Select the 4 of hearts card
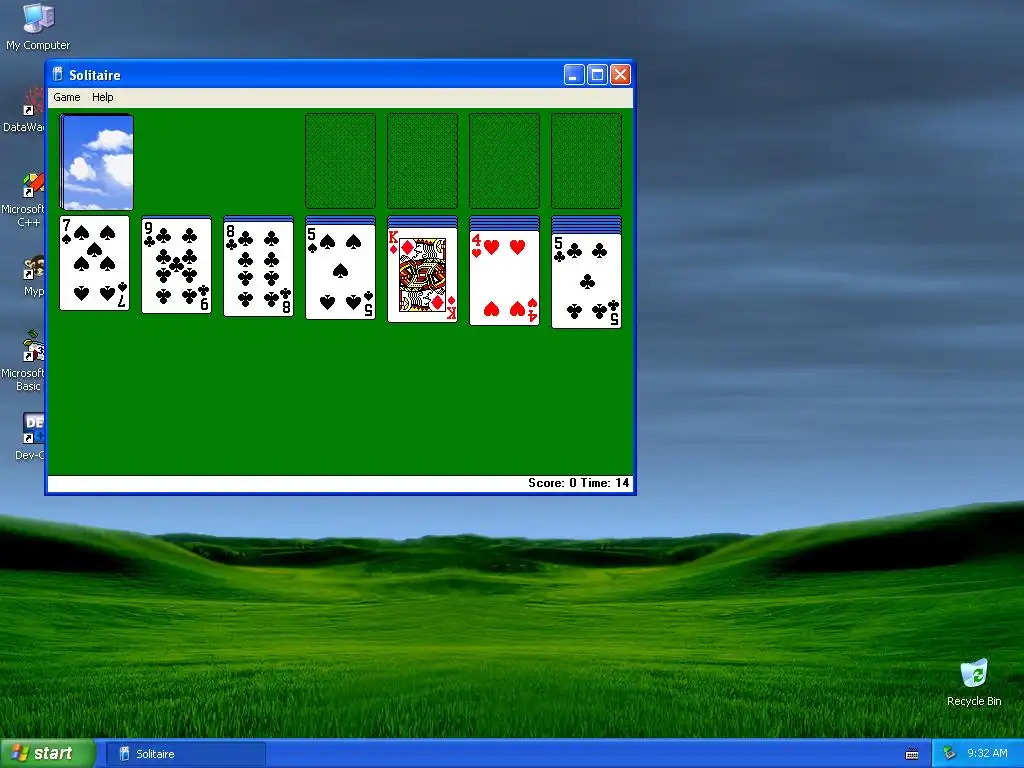1024x768 pixels. tap(504, 278)
